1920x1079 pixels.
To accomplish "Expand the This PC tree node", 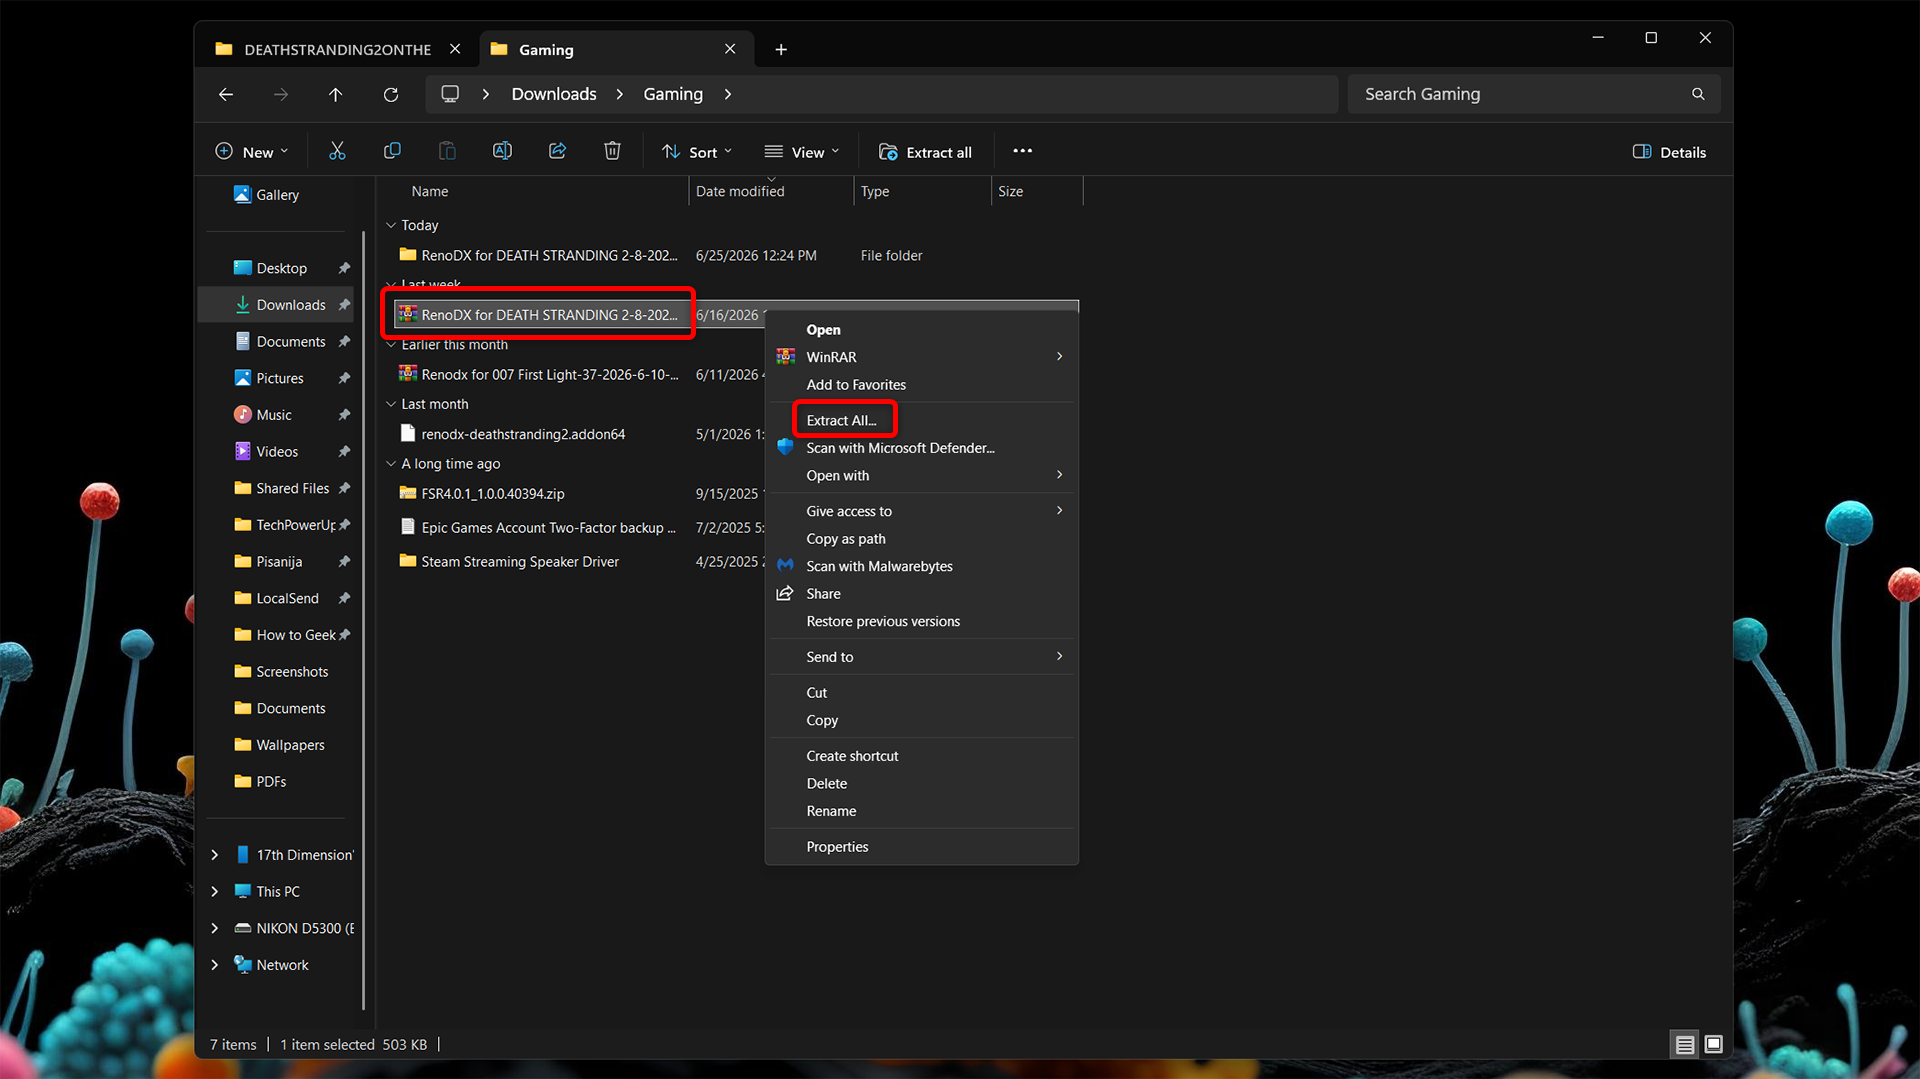I will point(214,891).
